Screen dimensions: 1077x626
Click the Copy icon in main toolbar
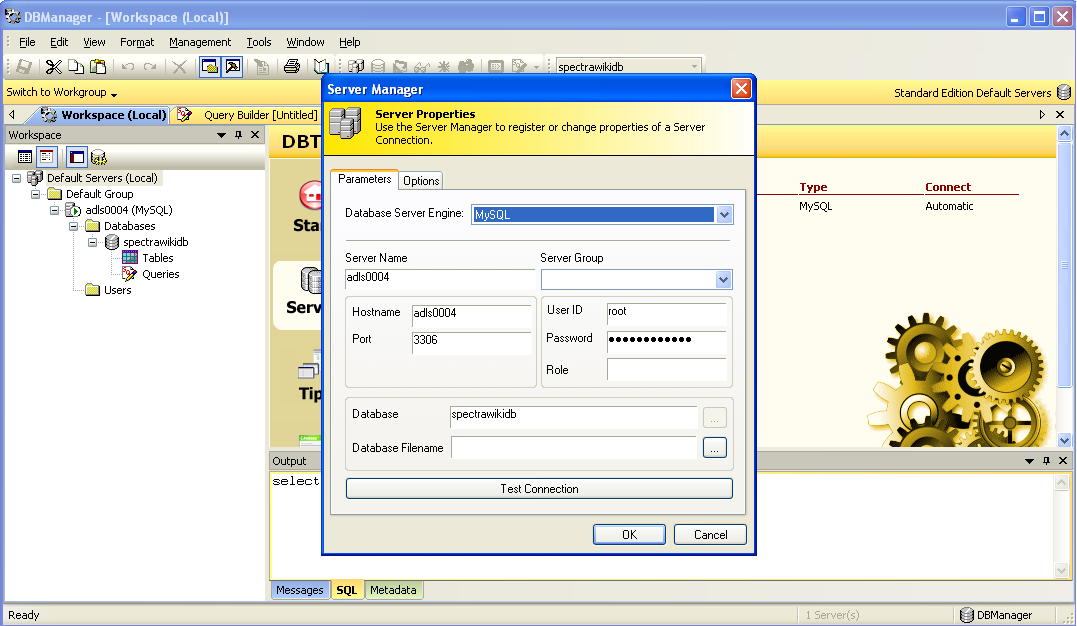pyautogui.click(x=76, y=67)
